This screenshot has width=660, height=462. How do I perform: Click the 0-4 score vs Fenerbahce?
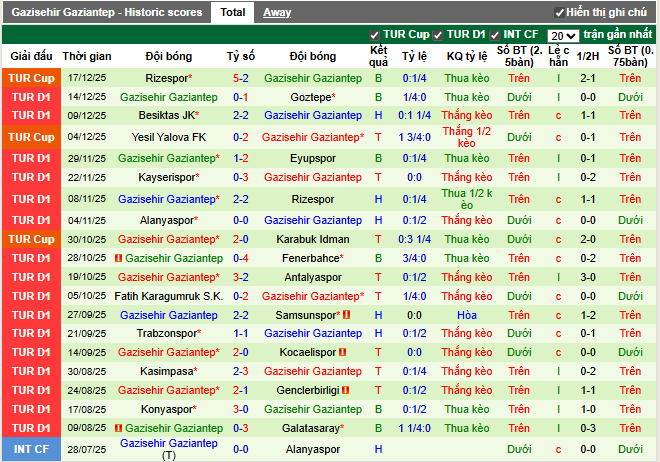tap(241, 258)
